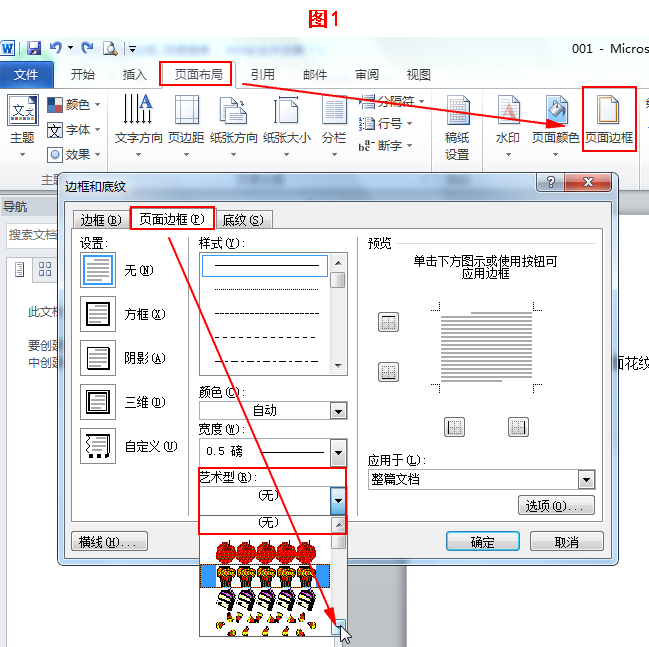Click the 纸张方向 orientation icon
The width and height of the screenshot is (649, 647).
pos(233,110)
